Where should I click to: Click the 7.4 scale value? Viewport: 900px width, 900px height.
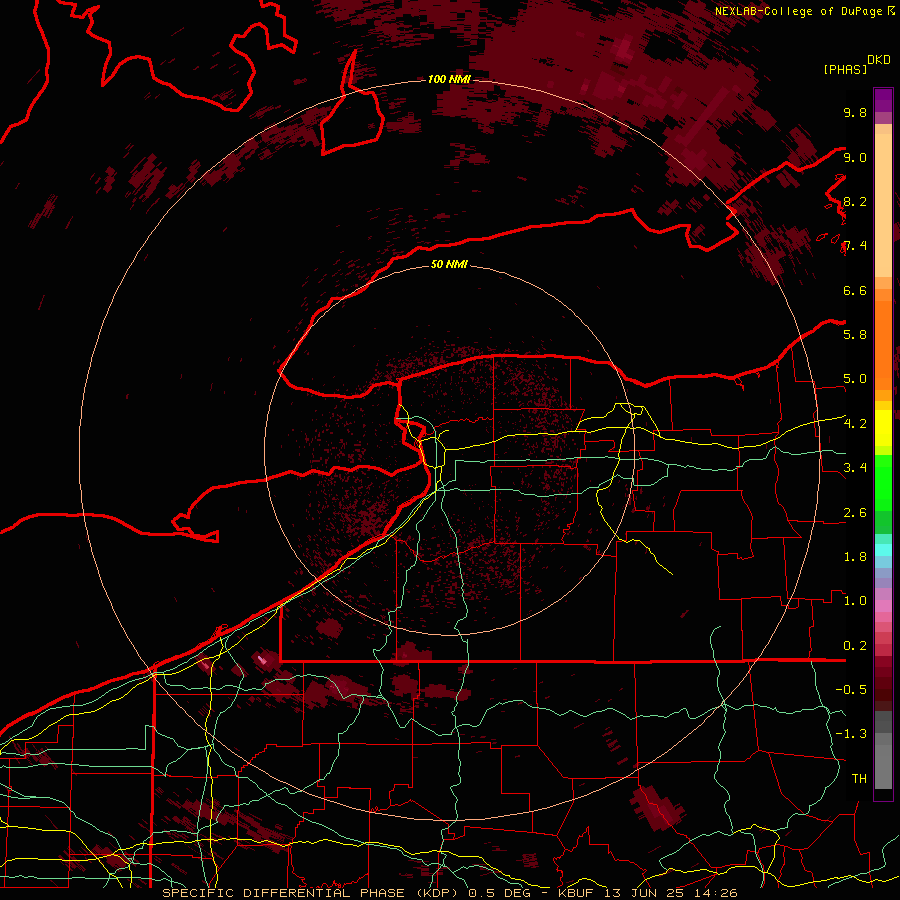point(855,246)
